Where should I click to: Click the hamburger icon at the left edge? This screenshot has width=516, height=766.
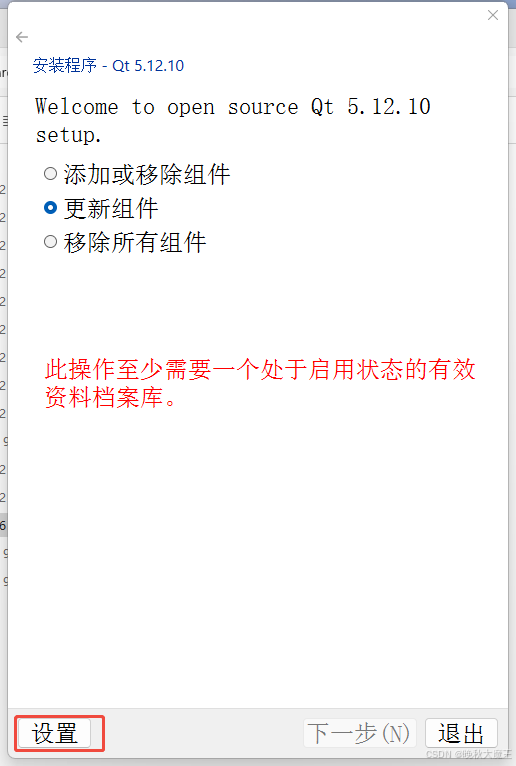pyautogui.click(x=5, y=121)
